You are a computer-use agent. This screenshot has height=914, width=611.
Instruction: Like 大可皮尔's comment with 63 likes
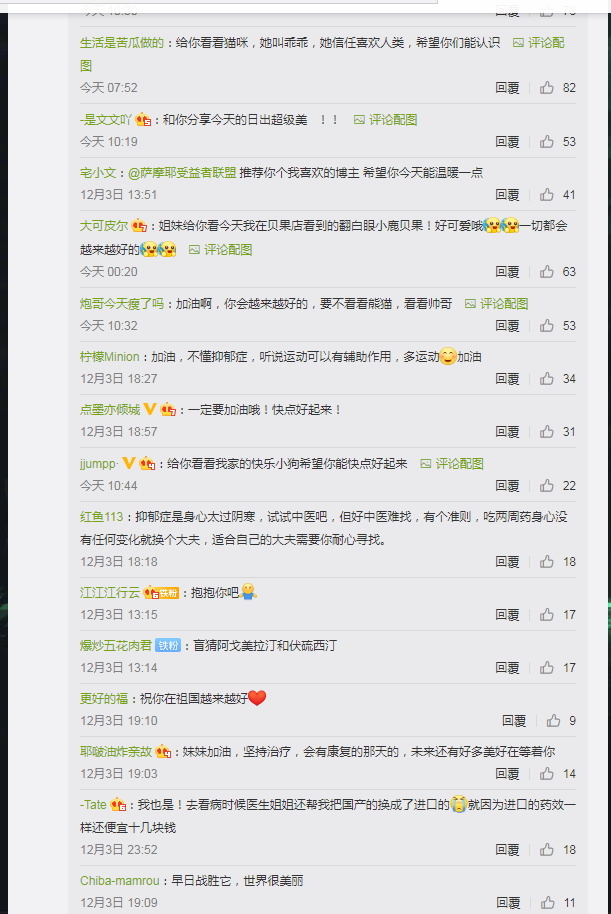point(546,272)
